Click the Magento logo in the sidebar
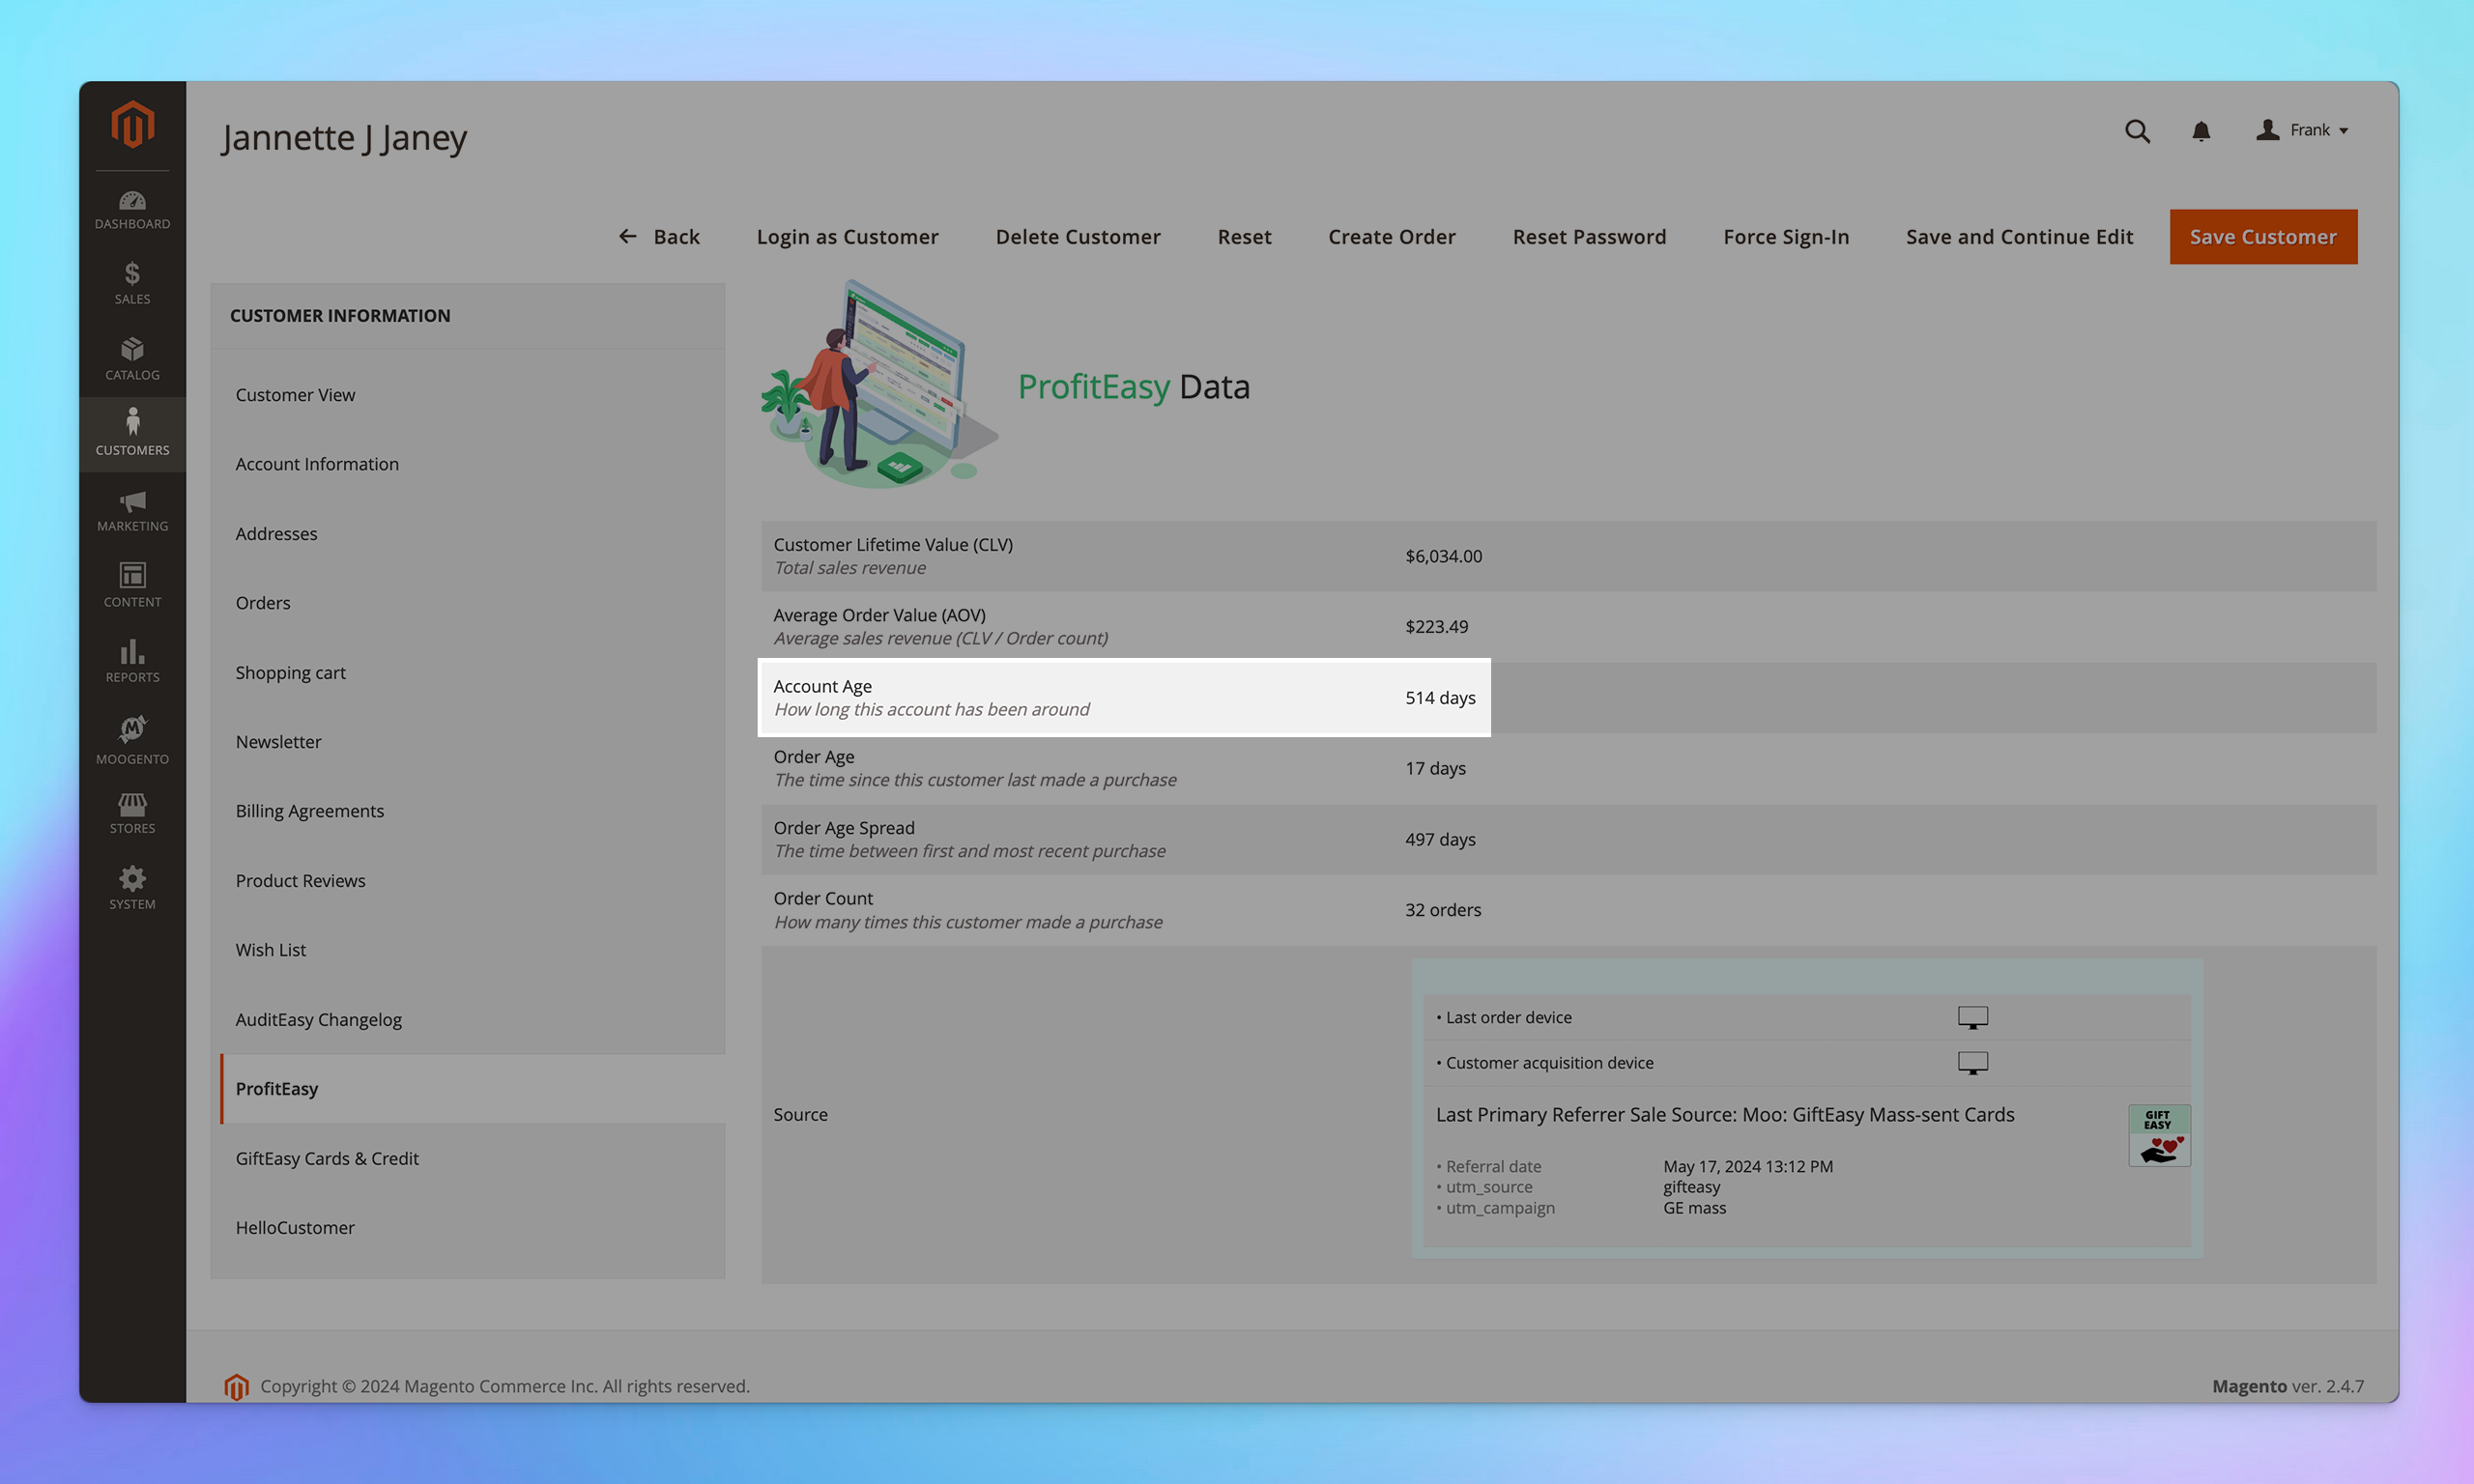Viewport: 2474px width, 1484px height. (132, 125)
